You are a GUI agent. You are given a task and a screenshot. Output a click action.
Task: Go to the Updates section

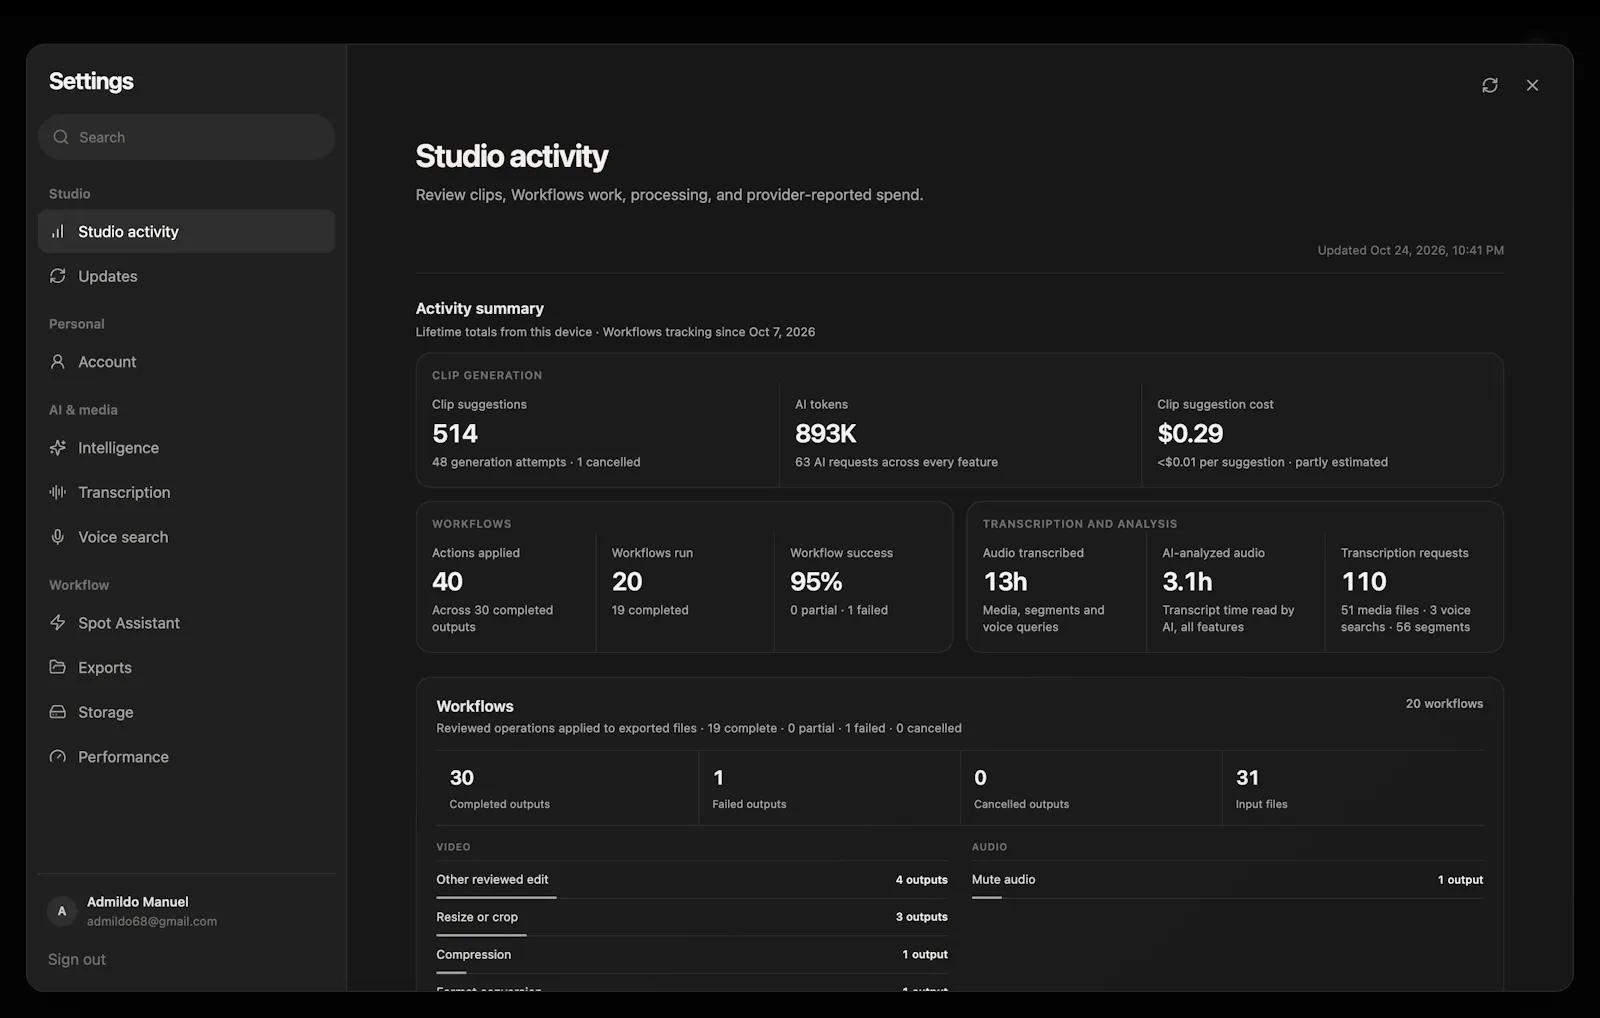[186, 276]
